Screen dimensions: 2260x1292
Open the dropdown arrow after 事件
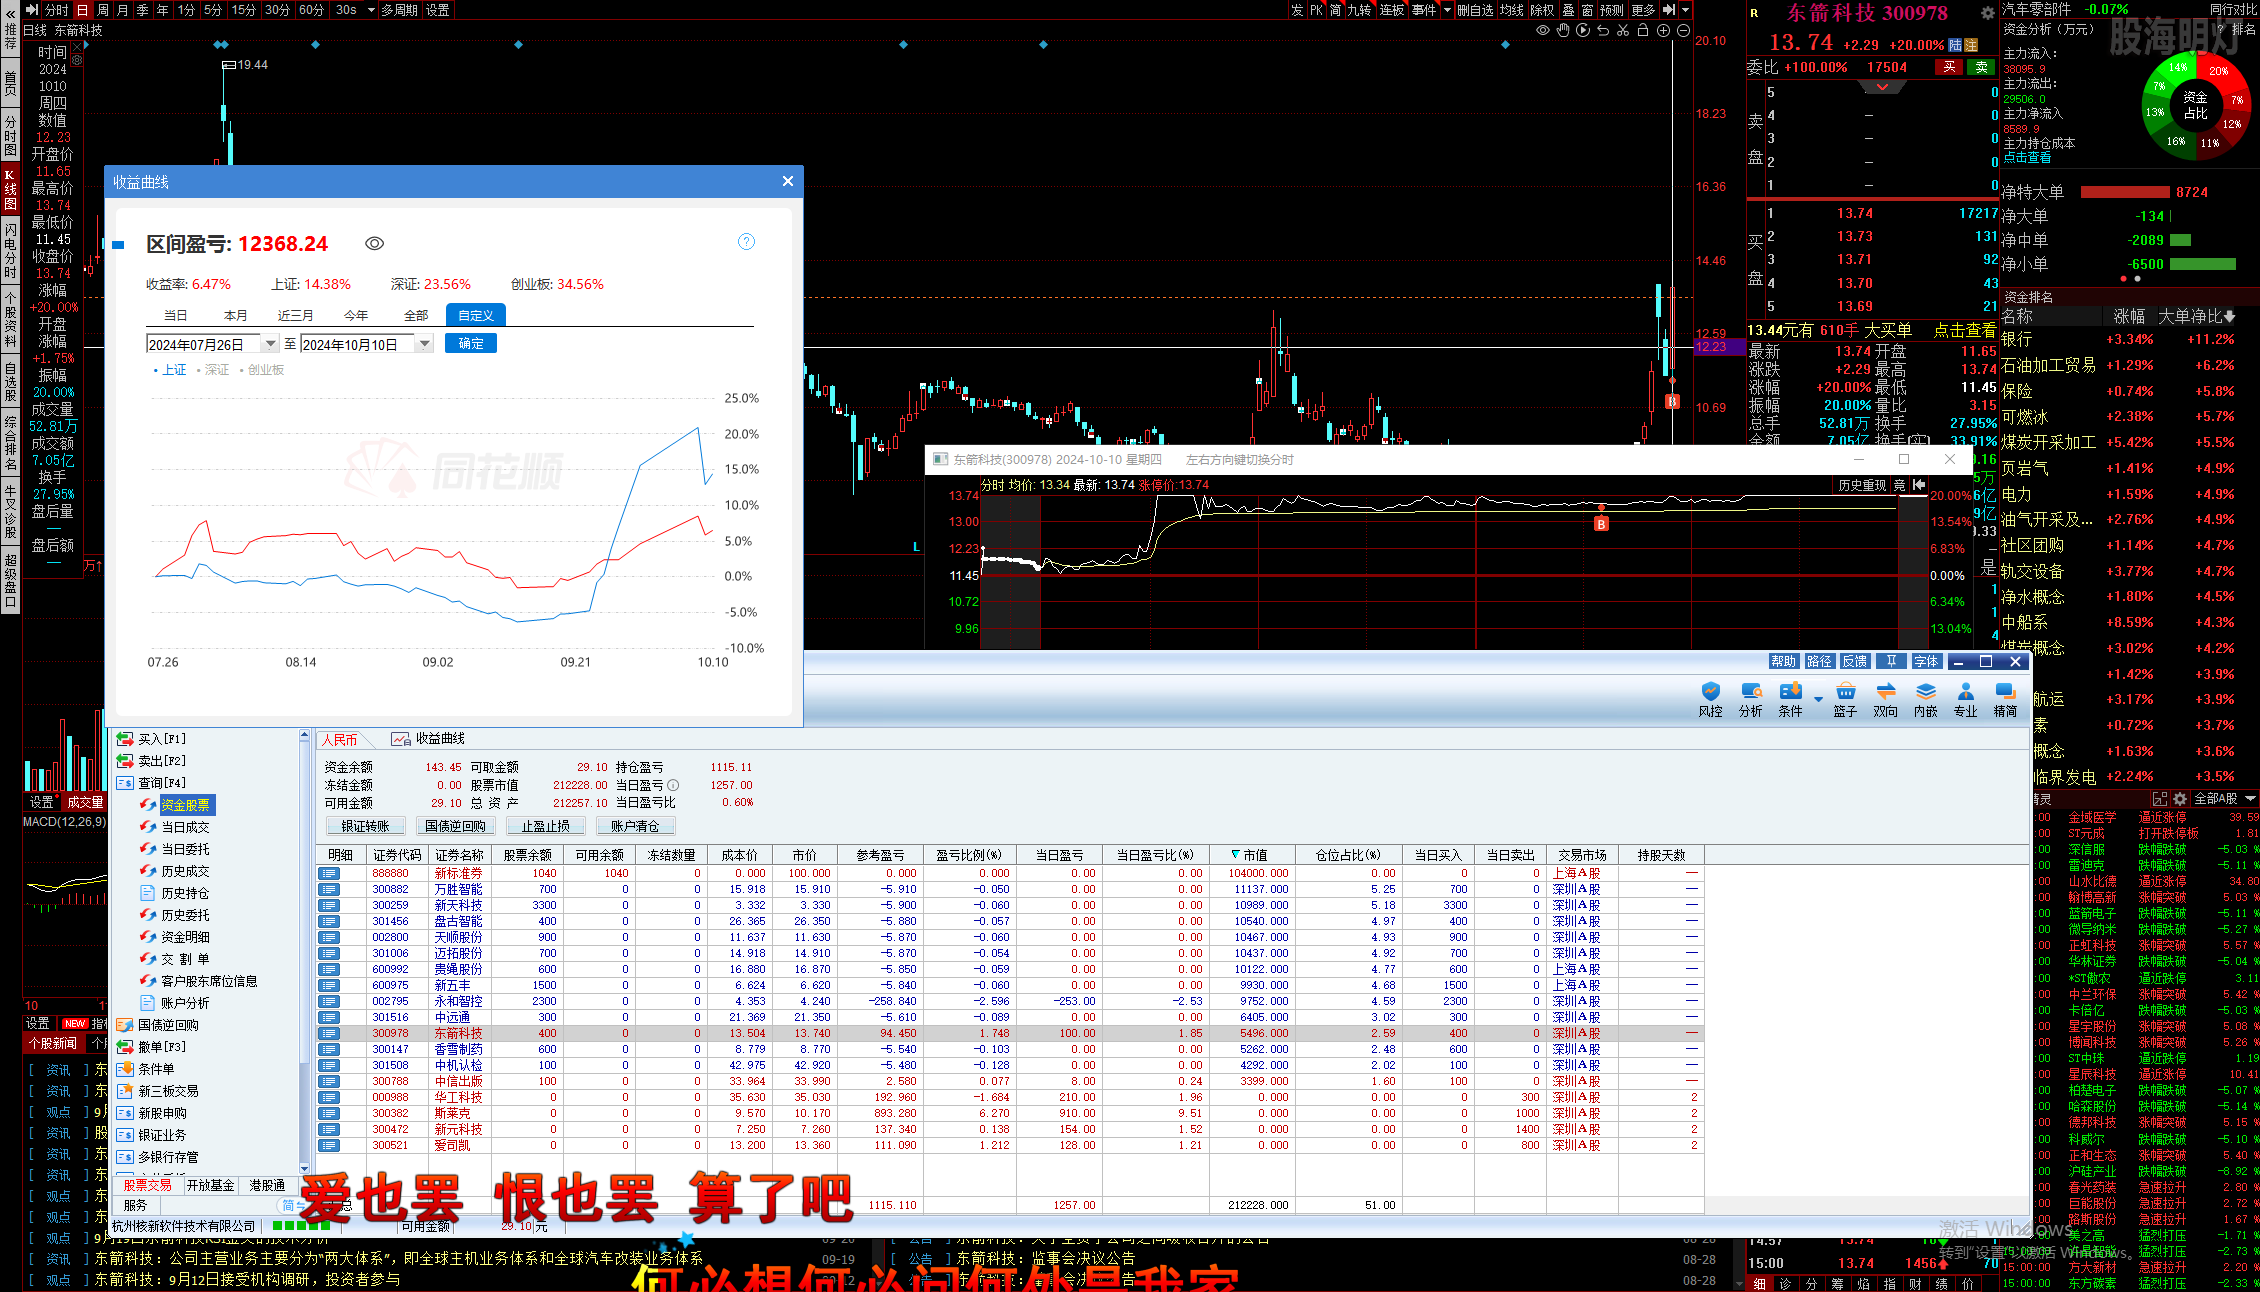click(1447, 10)
